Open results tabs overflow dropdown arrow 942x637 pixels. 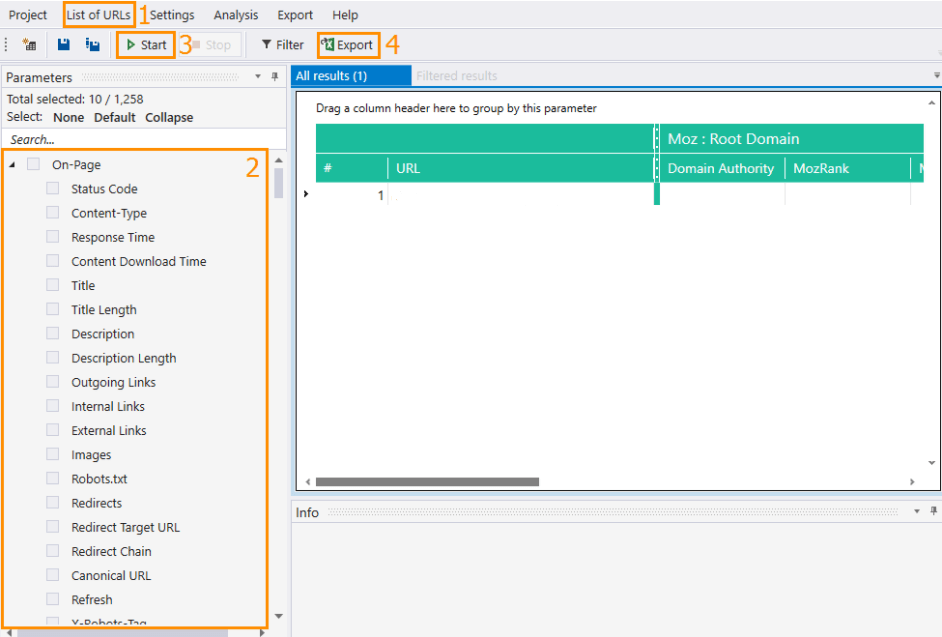pos(937,75)
